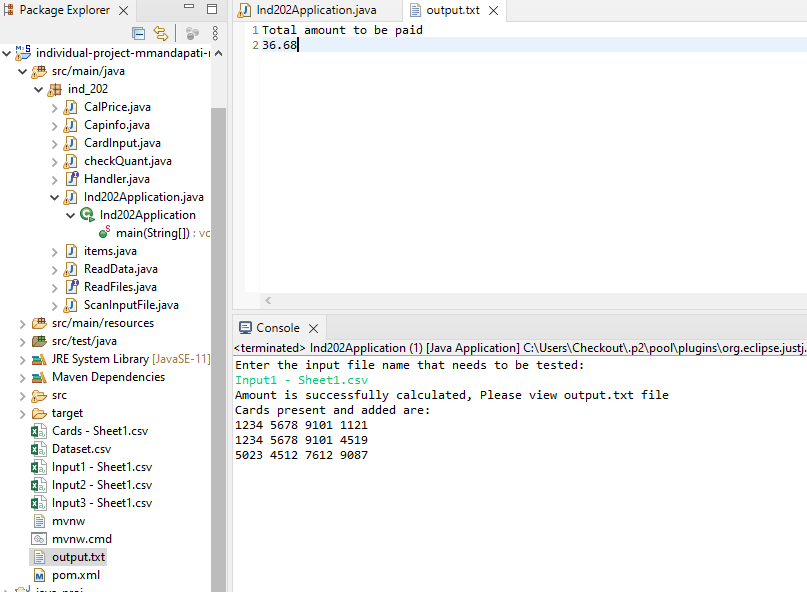Expand JRE System Library node
This screenshot has height=592, width=807.
(22, 360)
